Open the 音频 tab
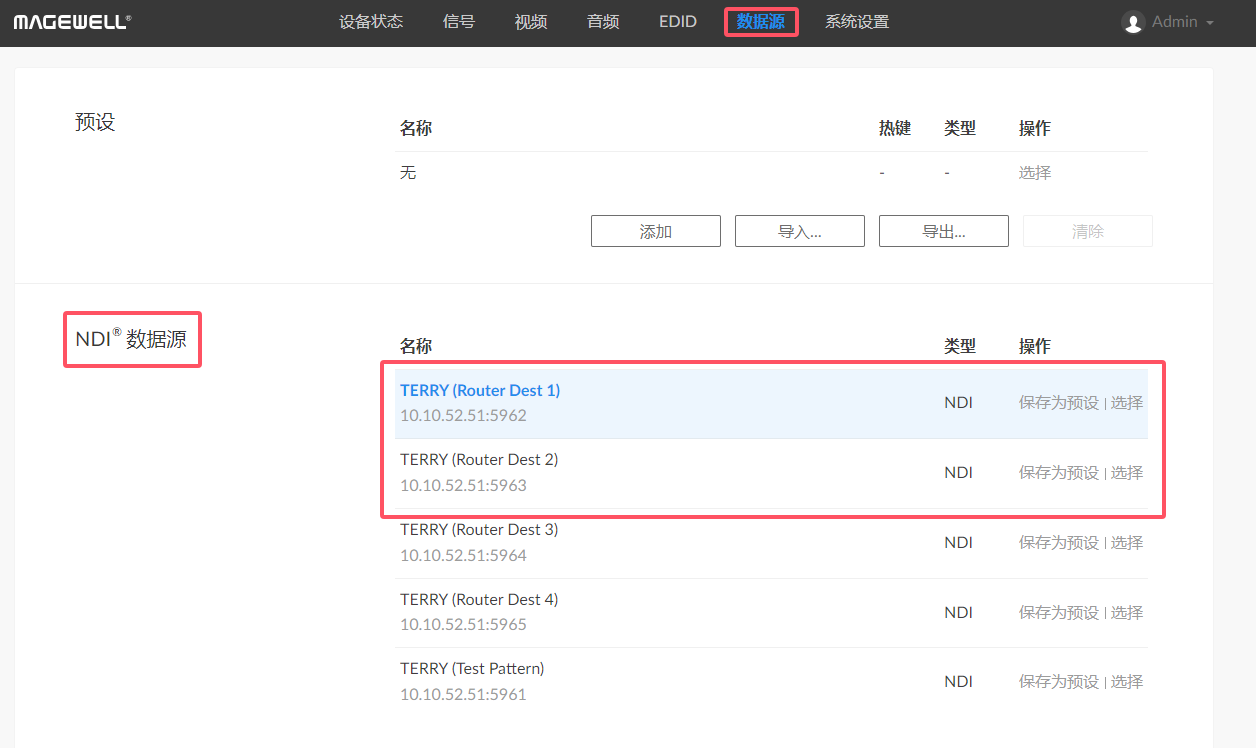The image size is (1256, 748). pos(603,22)
